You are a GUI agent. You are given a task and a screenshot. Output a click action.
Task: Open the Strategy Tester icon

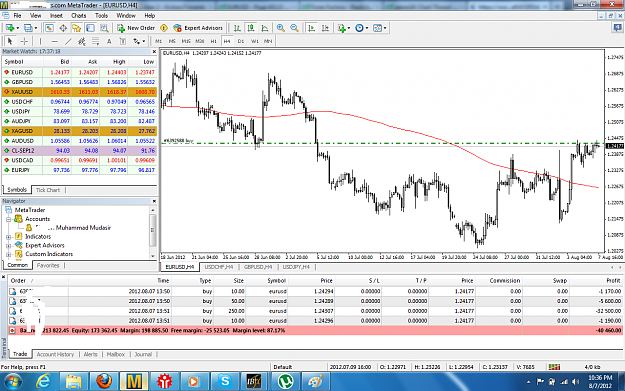point(104,28)
